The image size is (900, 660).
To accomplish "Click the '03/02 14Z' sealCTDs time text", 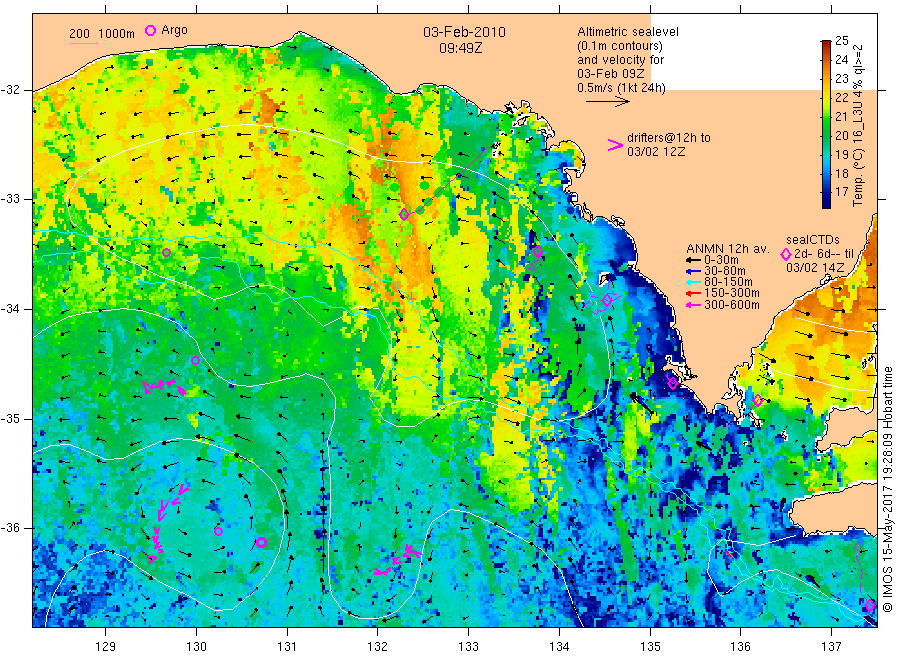I will [x=815, y=267].
